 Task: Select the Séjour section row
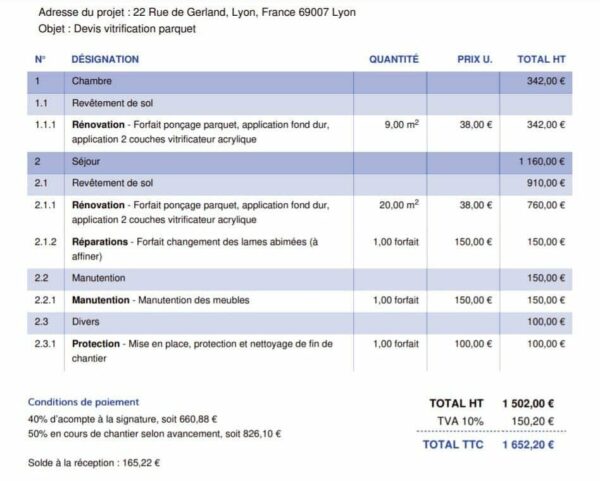tap(300, 163)
